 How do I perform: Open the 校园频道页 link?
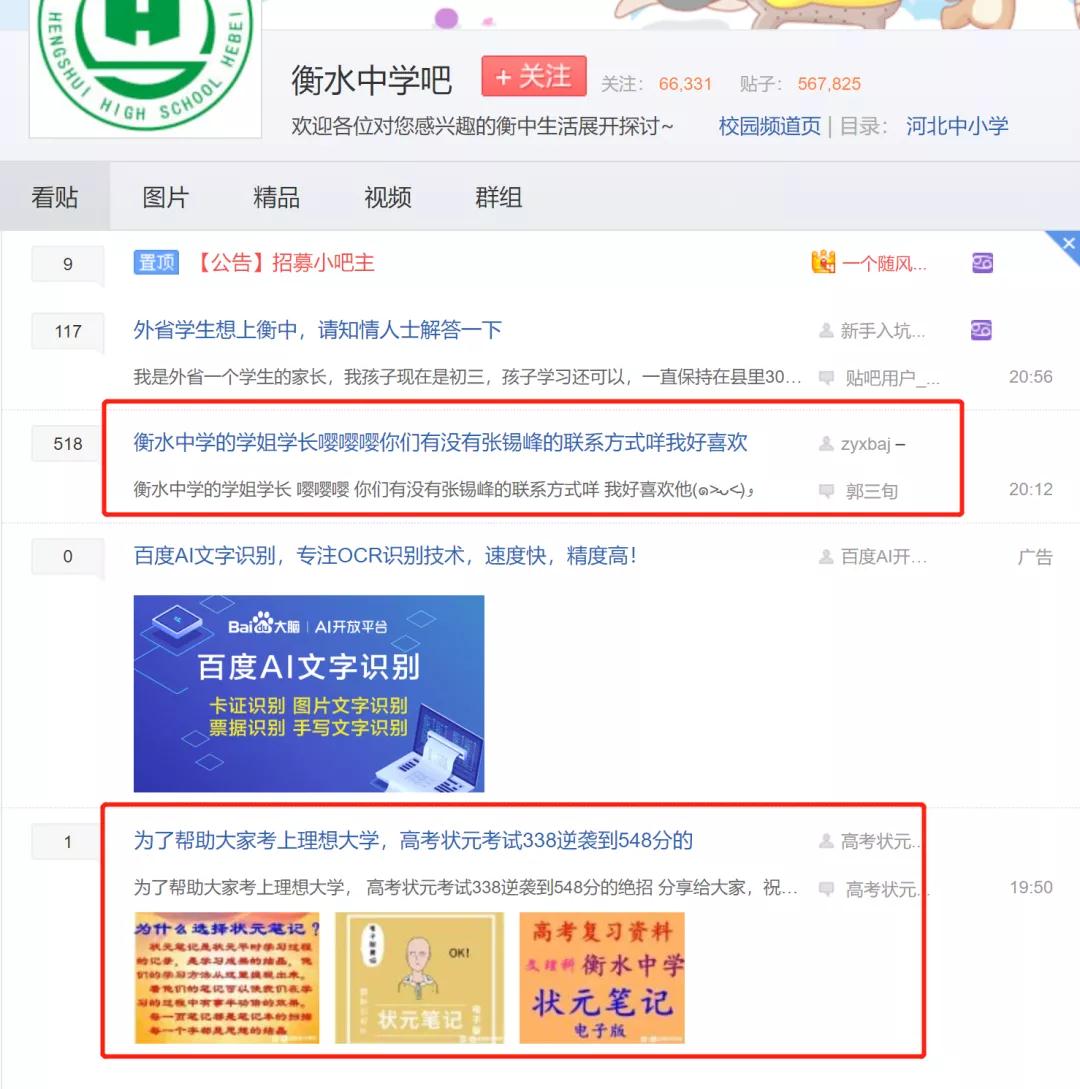[770, 126]
